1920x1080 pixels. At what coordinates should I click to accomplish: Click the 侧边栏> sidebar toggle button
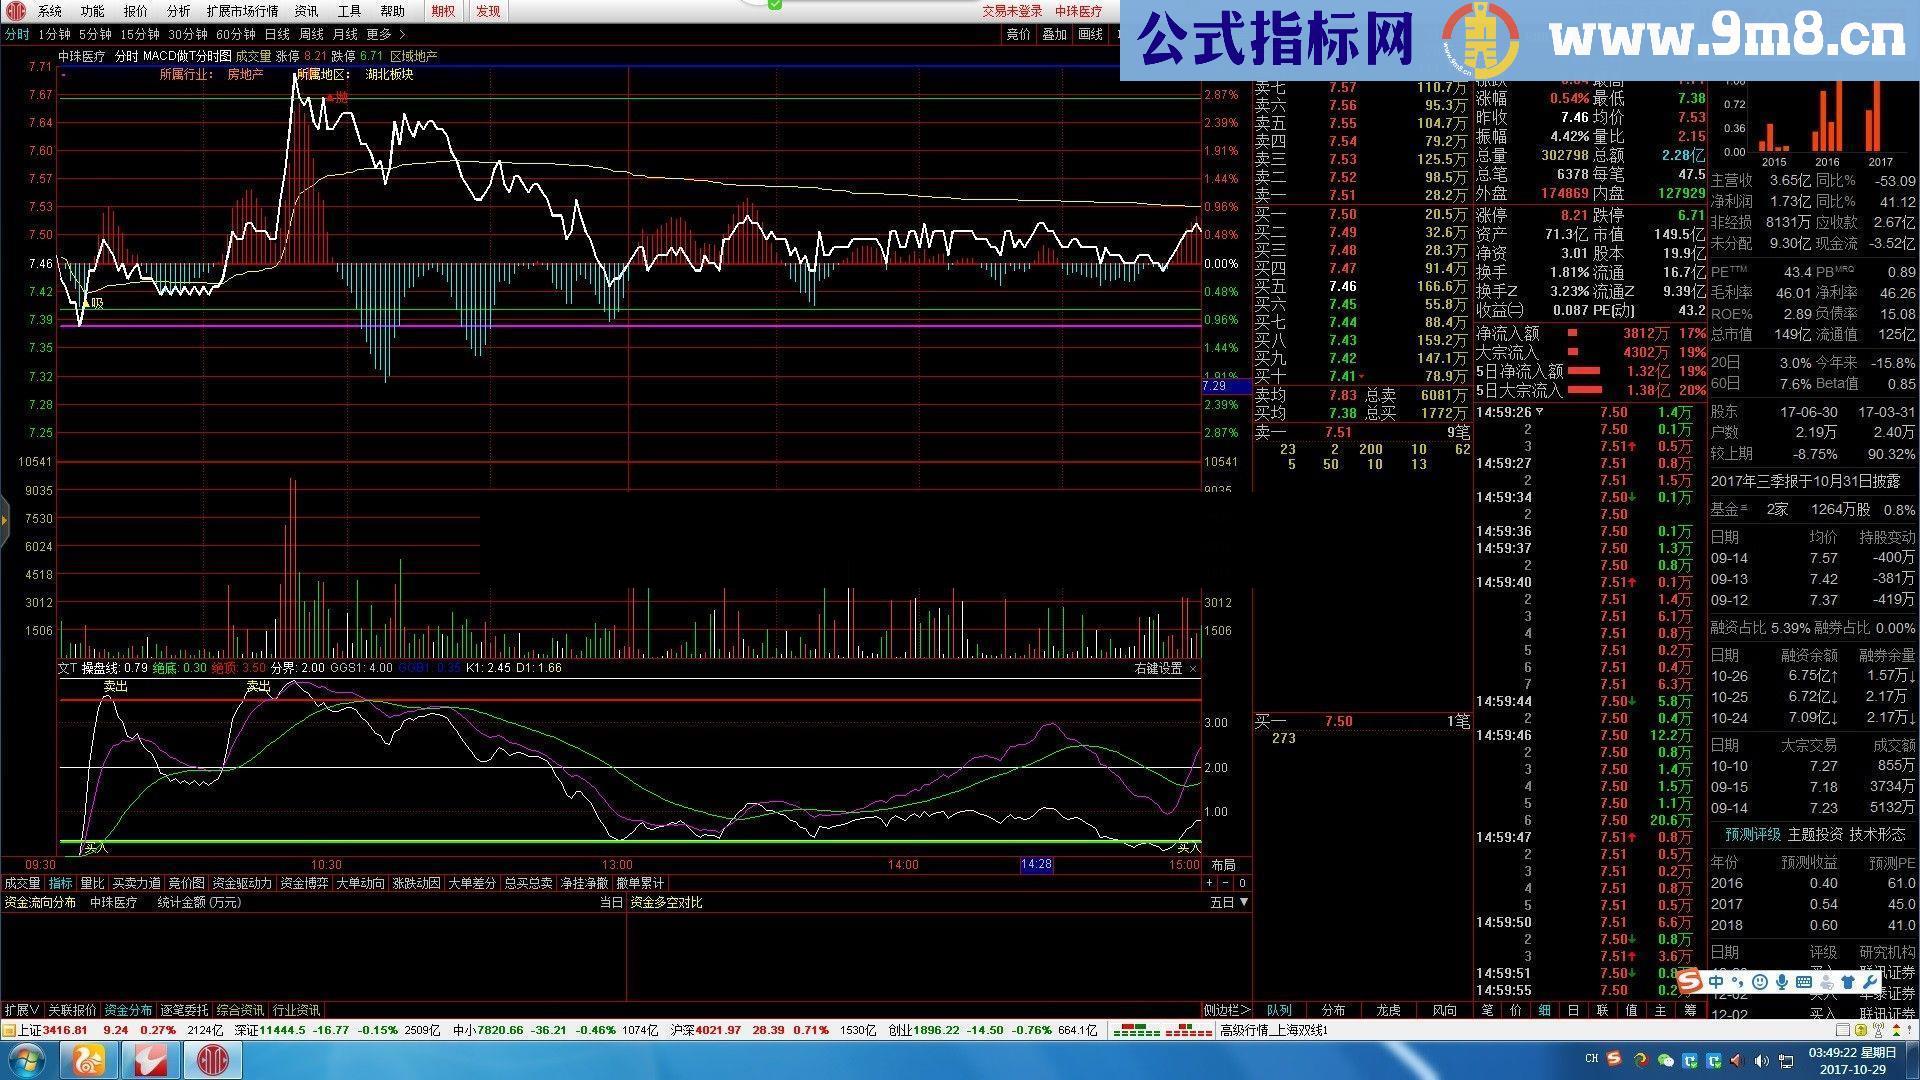click(x=1226, y=1010)
